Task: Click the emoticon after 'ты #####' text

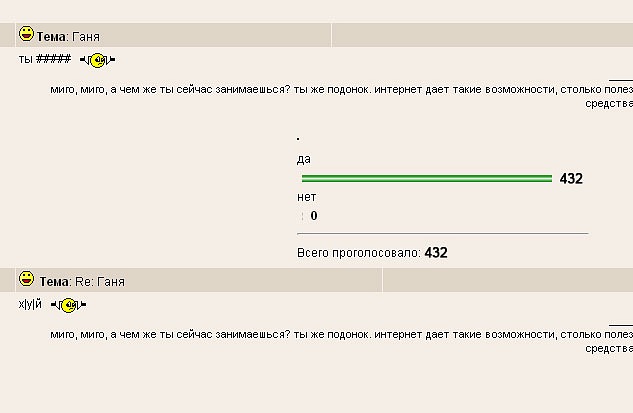Action: [x=97, y=60]
